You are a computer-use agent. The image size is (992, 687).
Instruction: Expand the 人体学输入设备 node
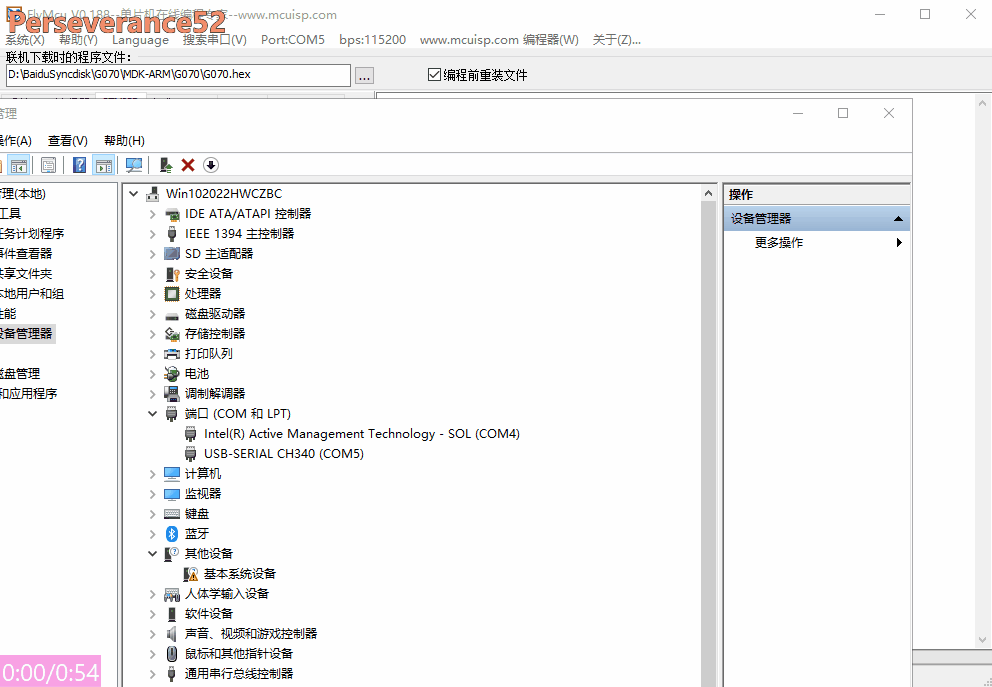click(152, 594)
